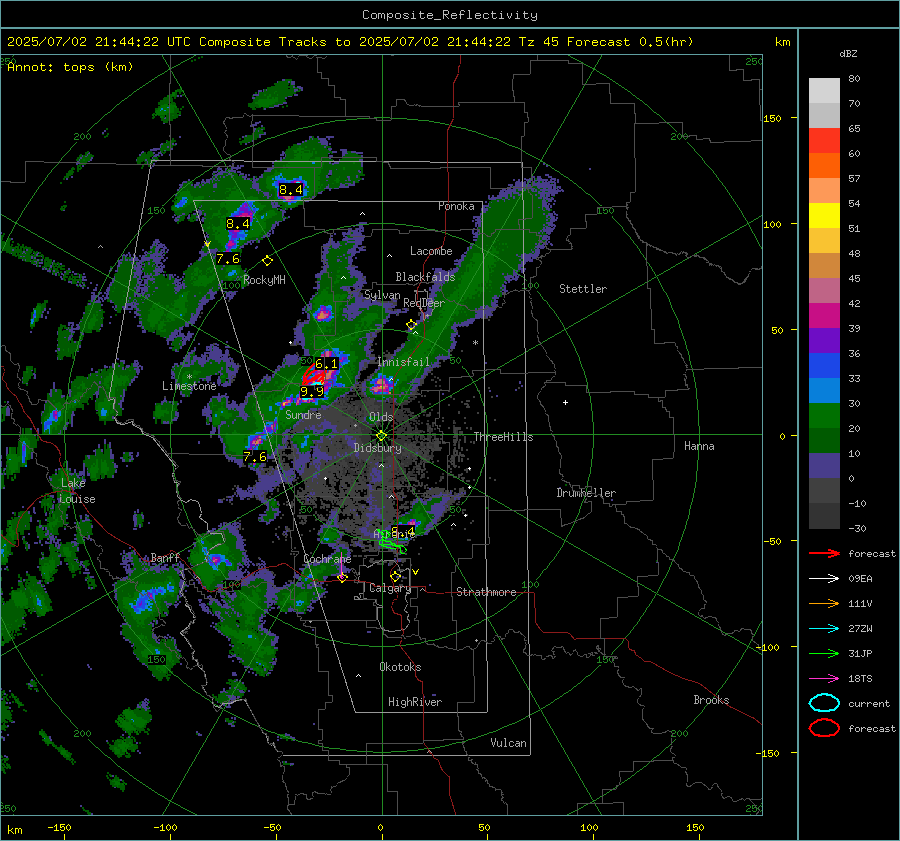Click the Drumheller city label
This screenshot has width=900, height=841.
pyautogui.click(x=586, y=493)
